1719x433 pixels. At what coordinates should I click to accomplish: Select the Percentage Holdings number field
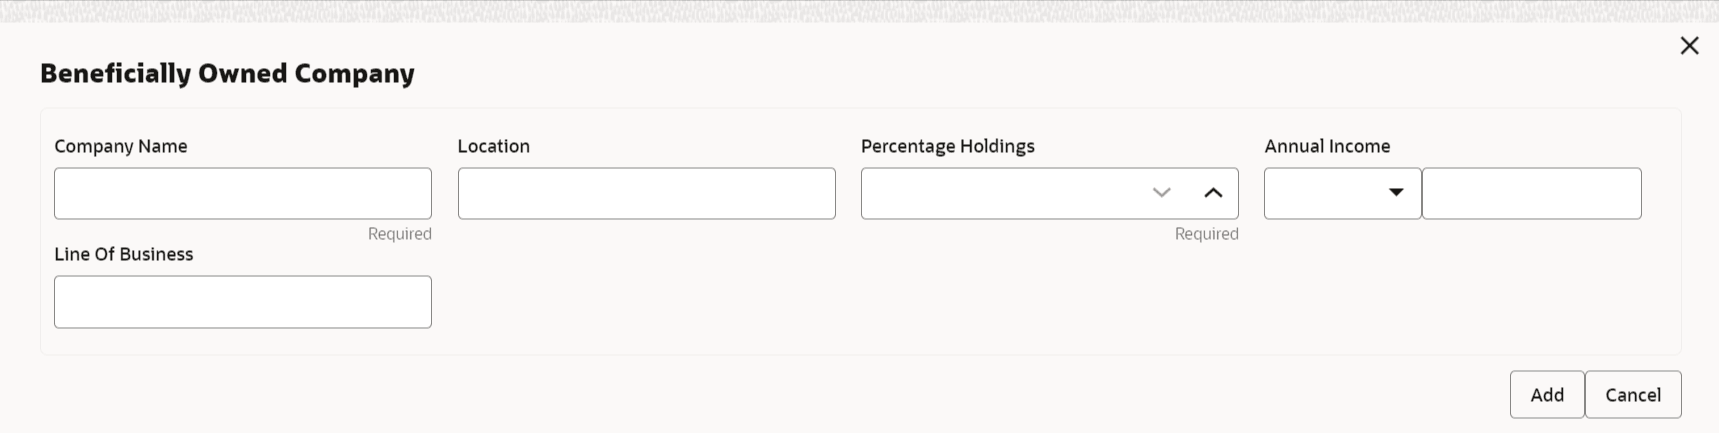1000,194
